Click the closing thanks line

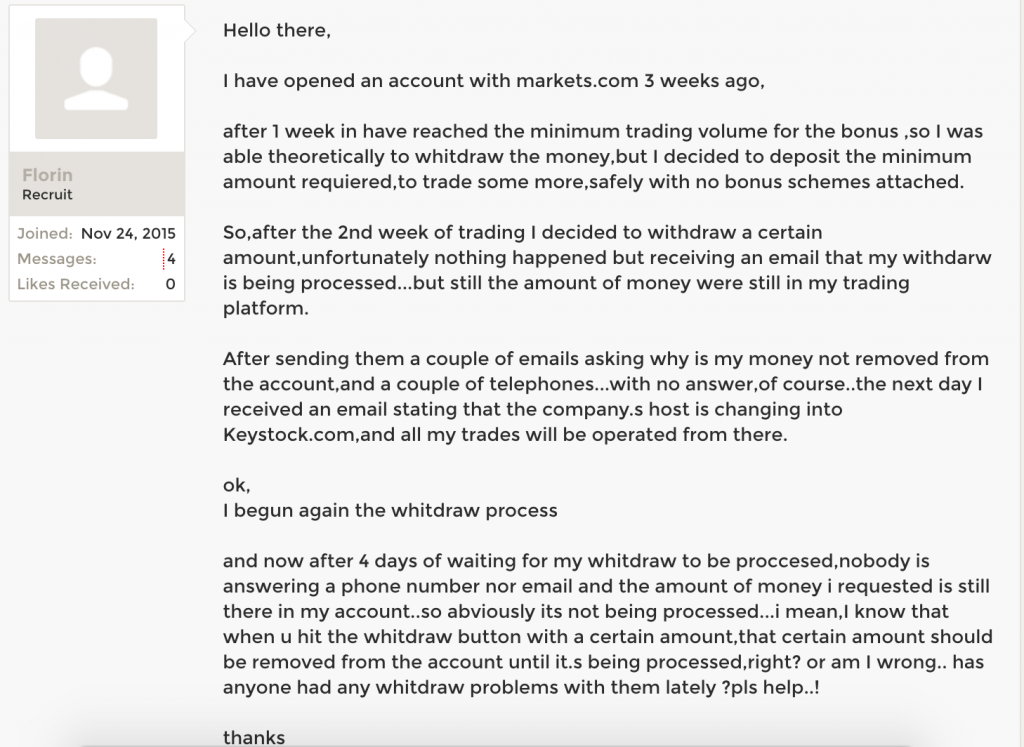tap(254, 737)
